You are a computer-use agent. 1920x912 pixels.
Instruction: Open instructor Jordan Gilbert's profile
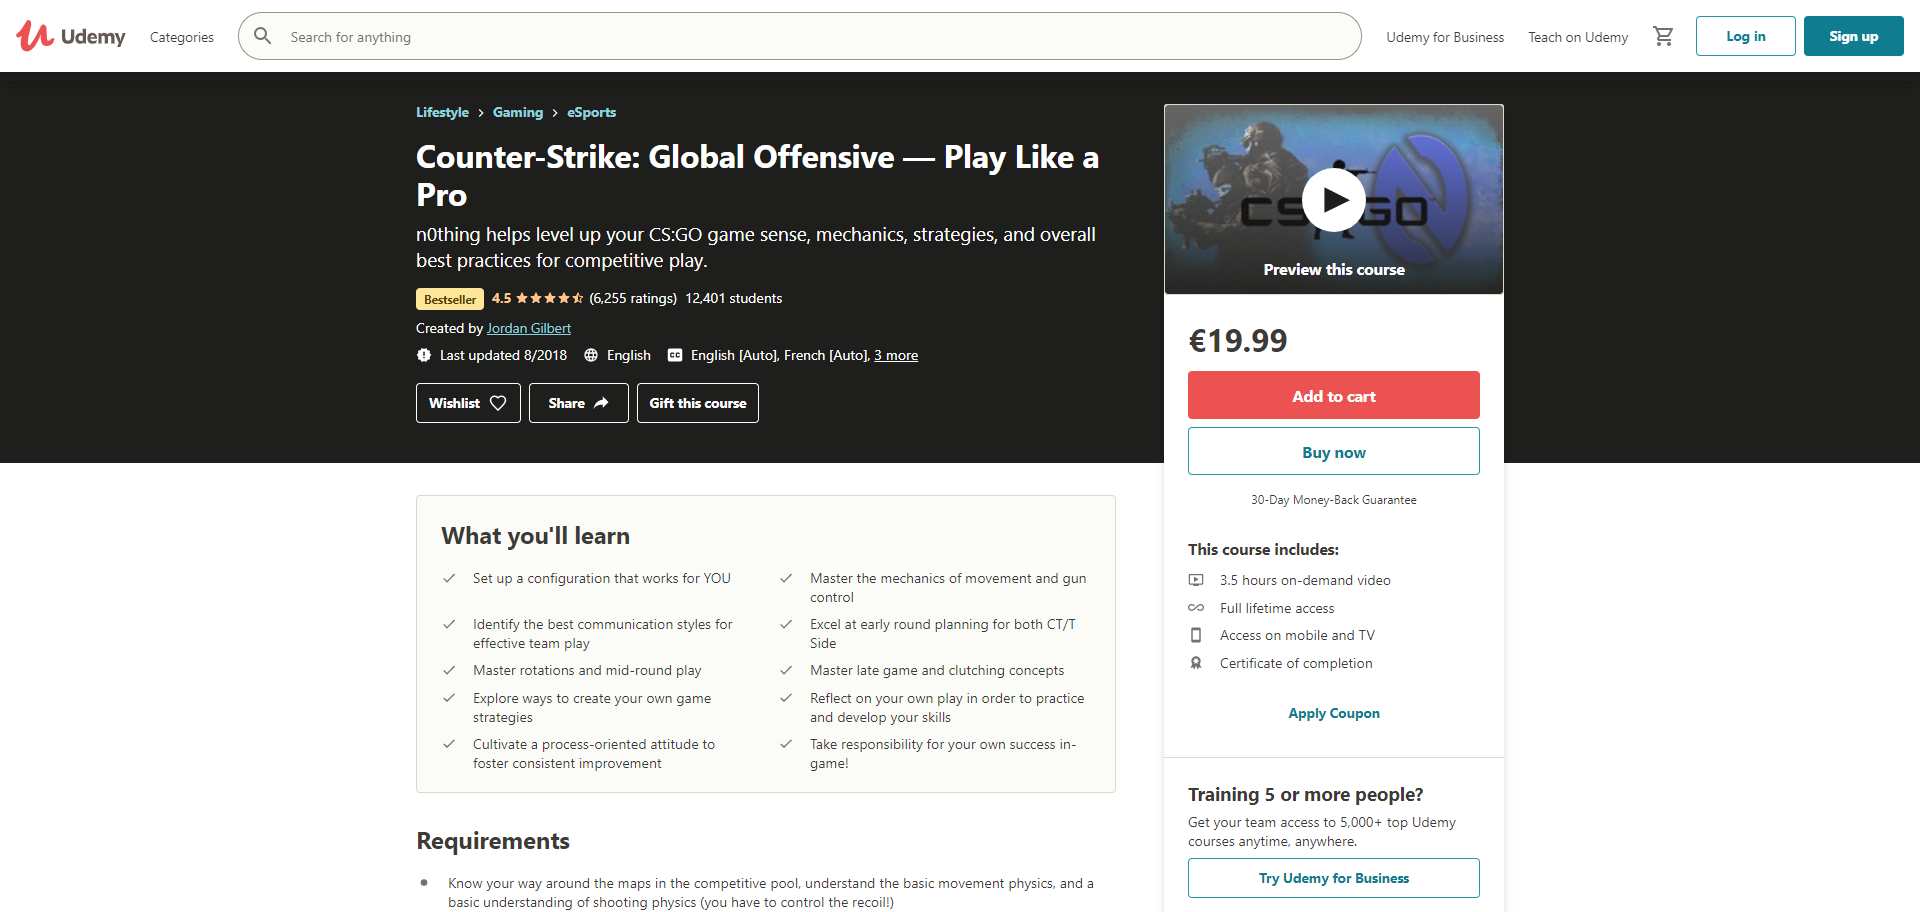(x=529, y=328)
